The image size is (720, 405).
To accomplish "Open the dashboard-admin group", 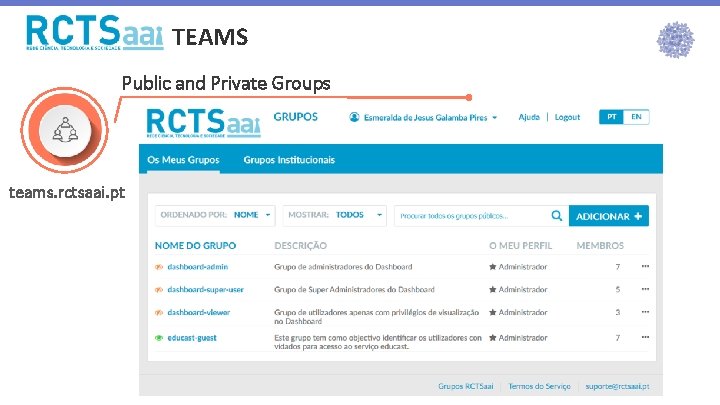I will tap(197, 267).
